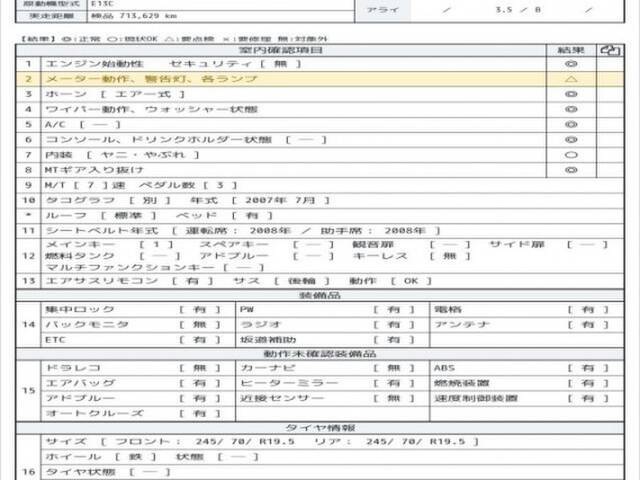Click the ◎ result in the A/C row
This screenshot has width=640, height=480.
click(x=571, y=124)
